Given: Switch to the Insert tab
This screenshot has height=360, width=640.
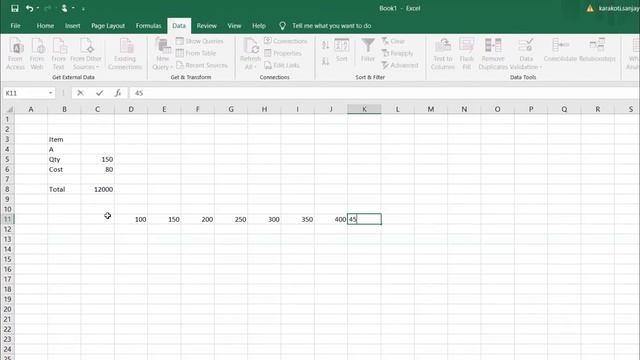Looking at the screenshot, I should (x=73, y=26).
